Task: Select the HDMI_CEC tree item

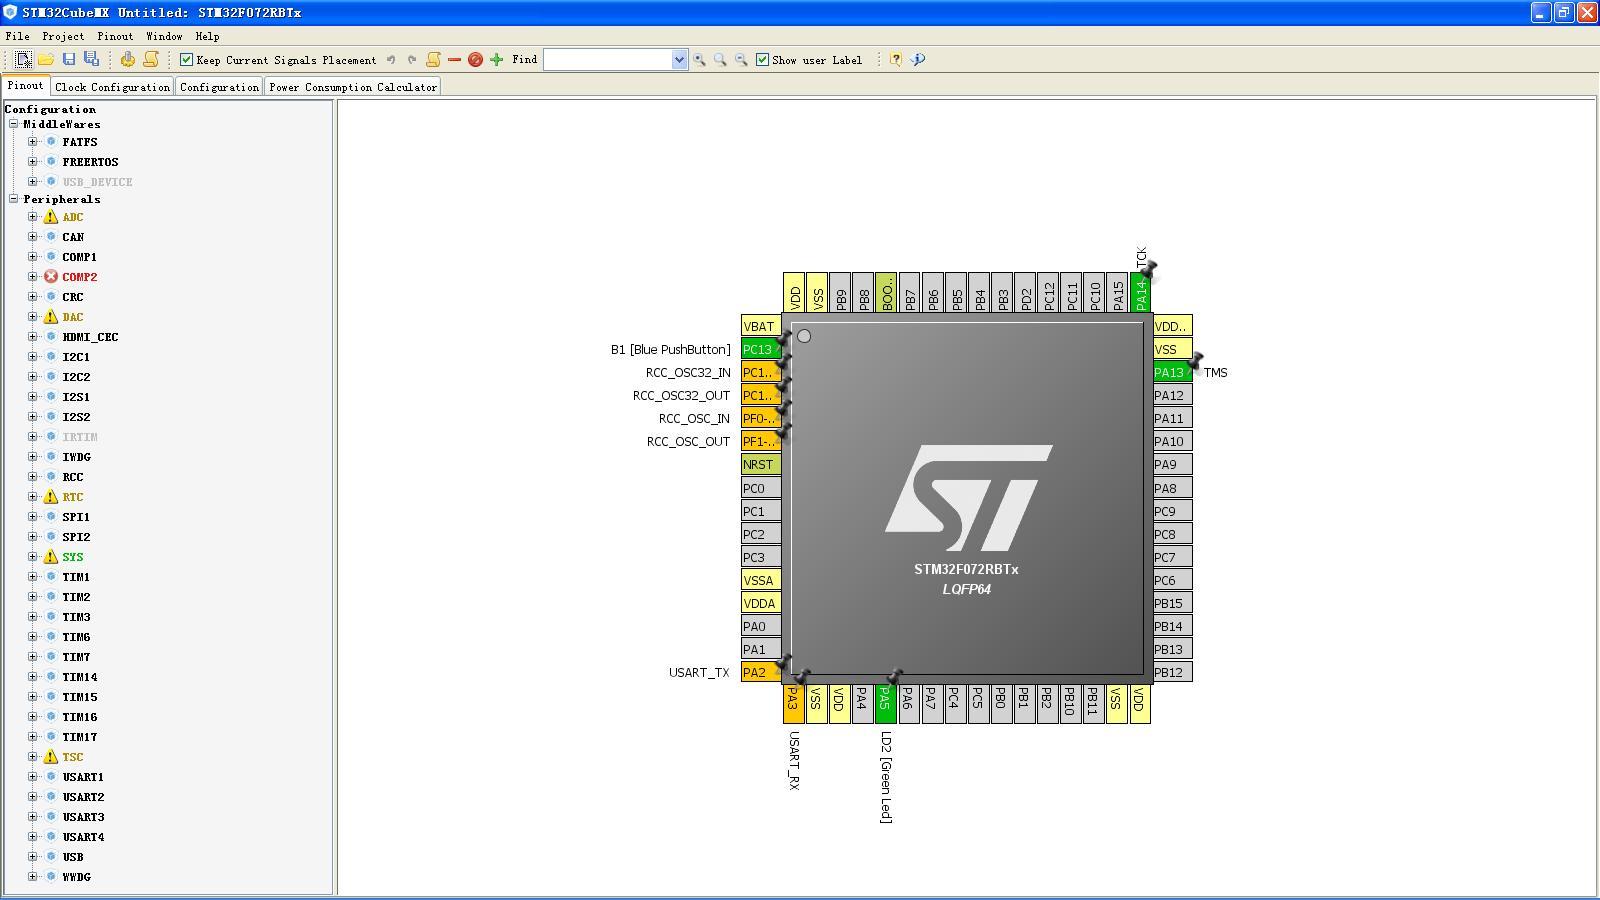Action: point(90,337)
